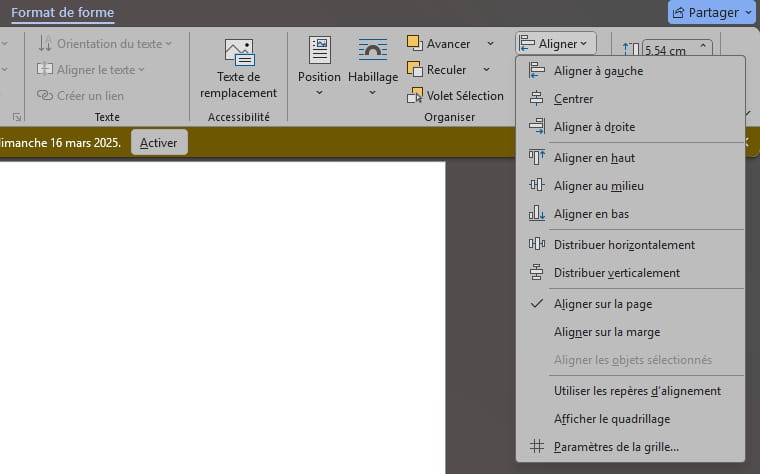Click the Distribuer horizontalement icon
The height and width of the screenshot is (474, 760).
tap(537, 244)
